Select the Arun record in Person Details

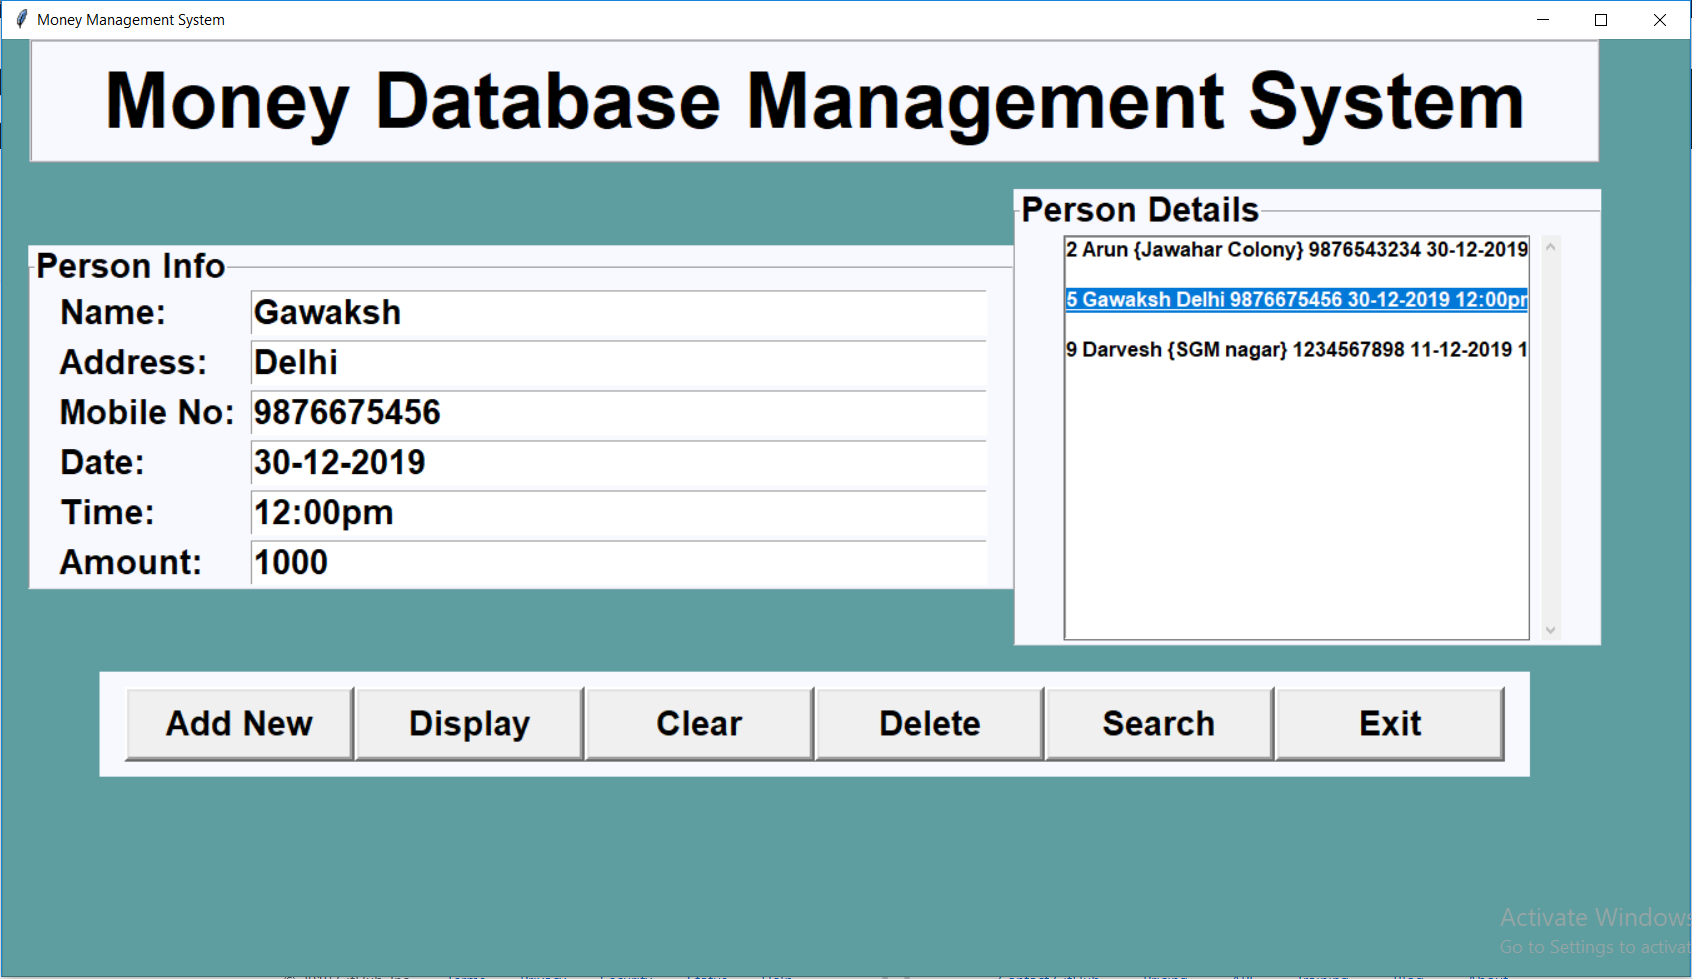coord(1290,250)
